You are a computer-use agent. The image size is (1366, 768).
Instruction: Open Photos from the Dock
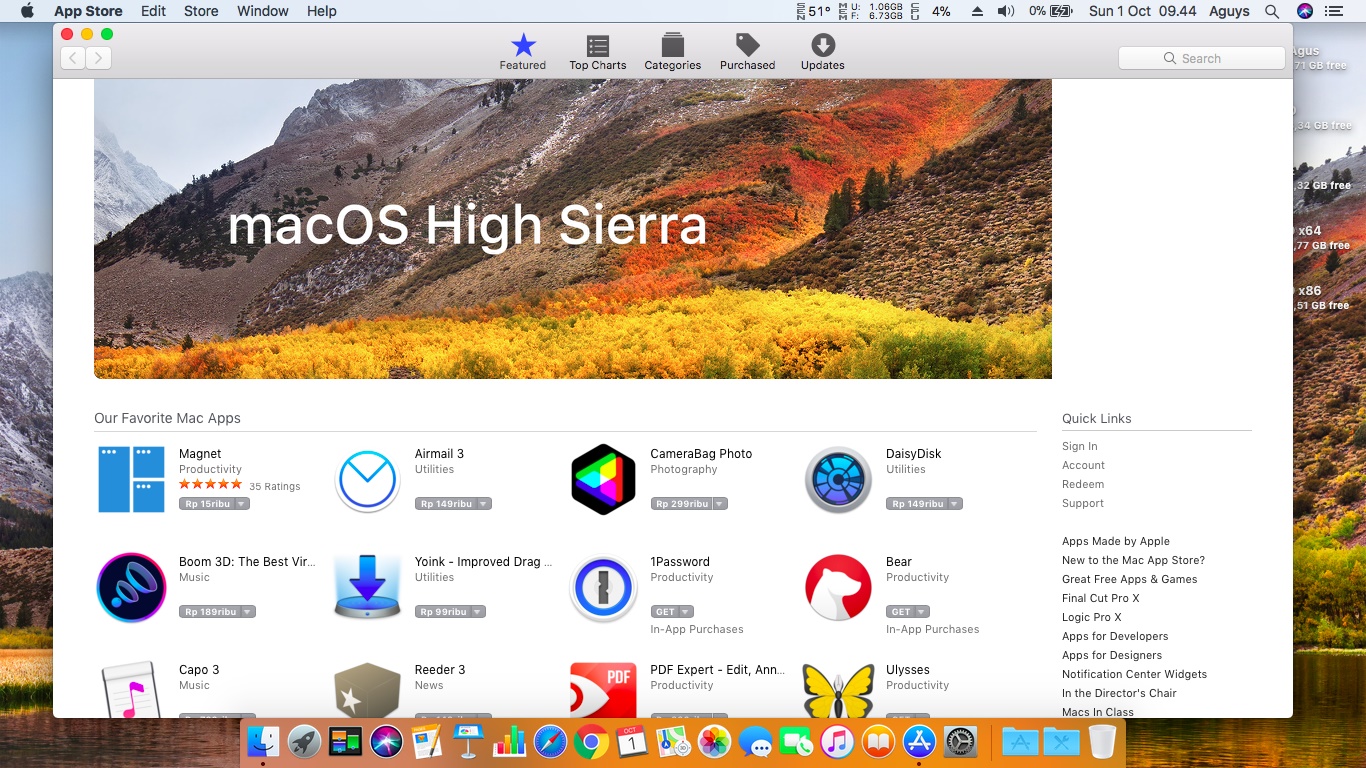point(714,742)
